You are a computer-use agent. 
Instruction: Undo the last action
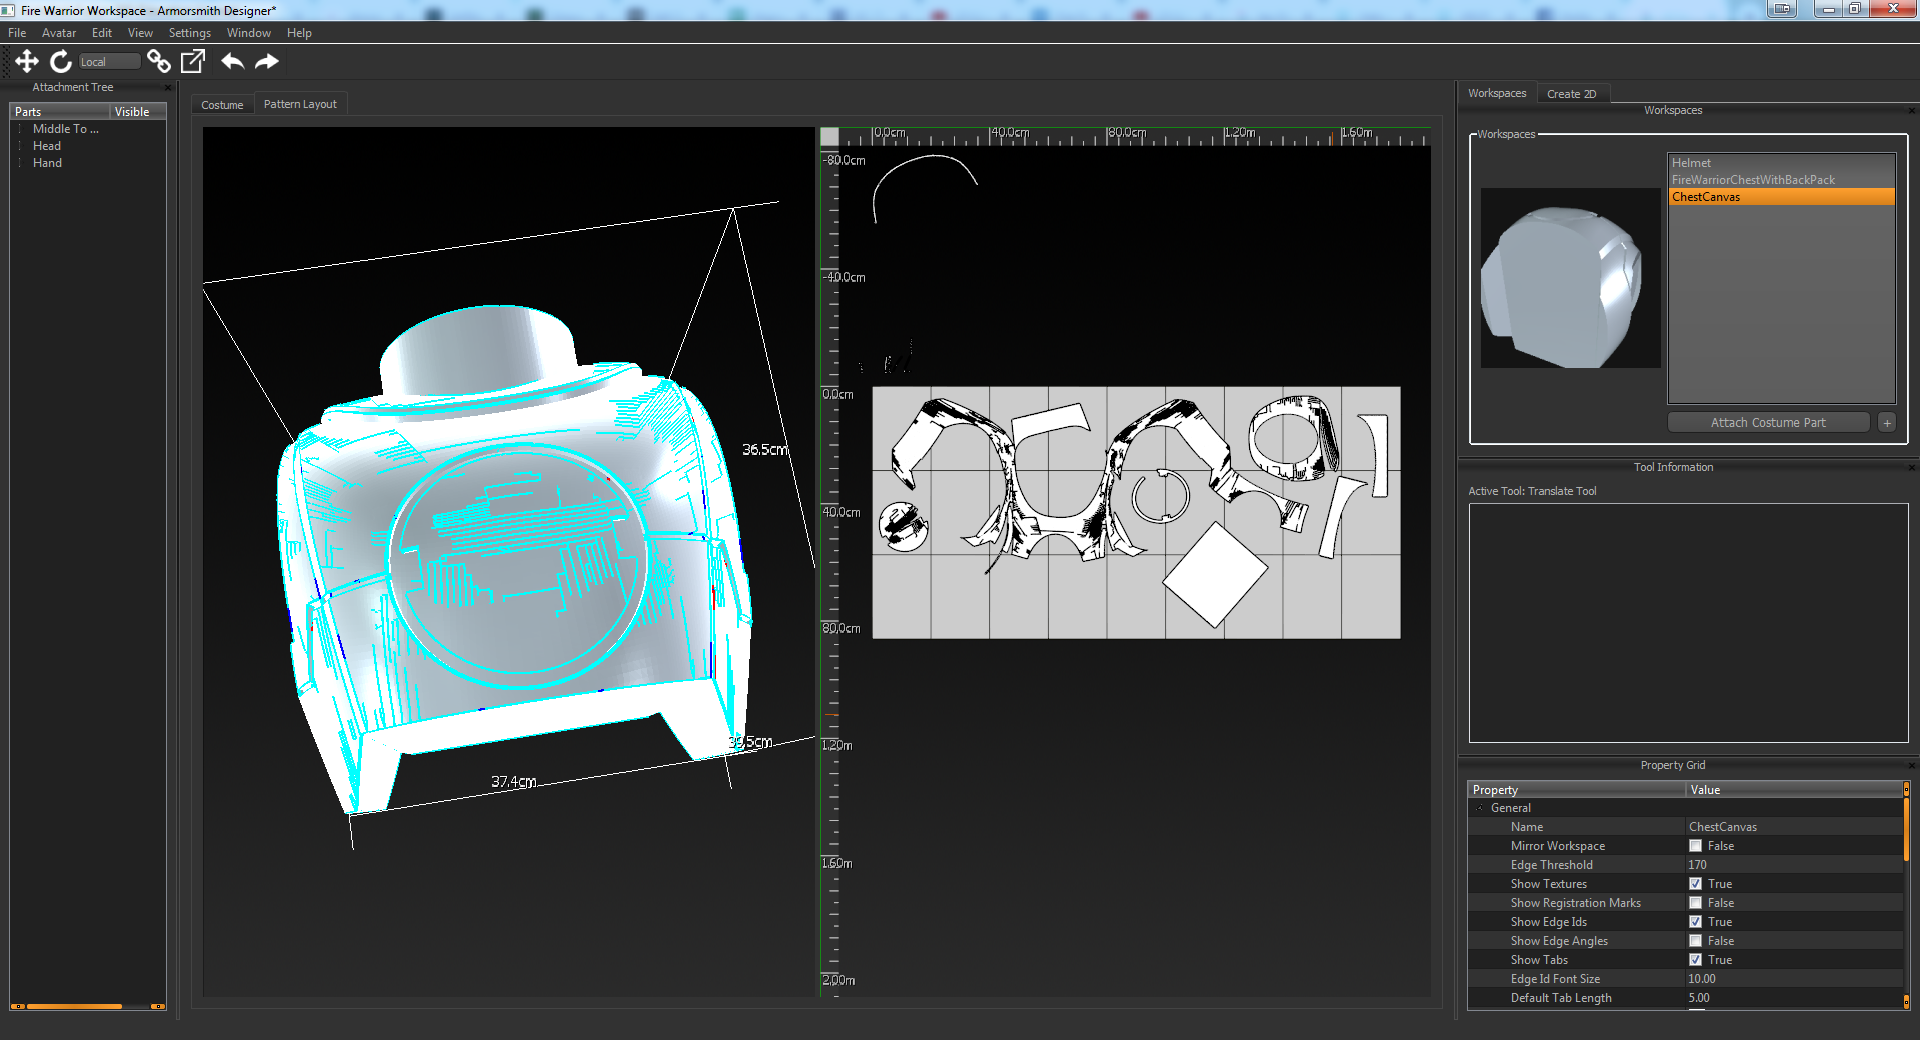(232, 62)
